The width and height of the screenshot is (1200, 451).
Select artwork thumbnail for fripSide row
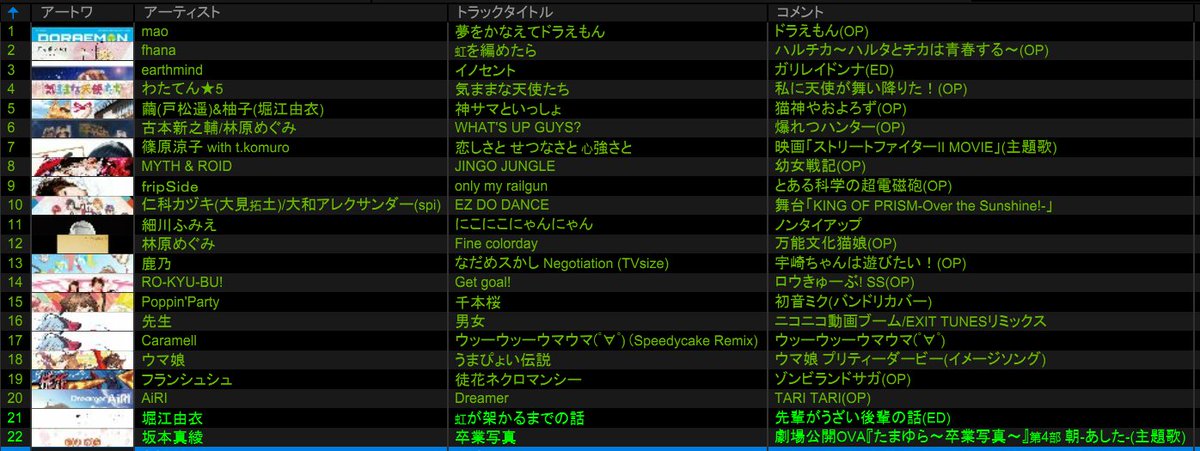click(84, 187)
